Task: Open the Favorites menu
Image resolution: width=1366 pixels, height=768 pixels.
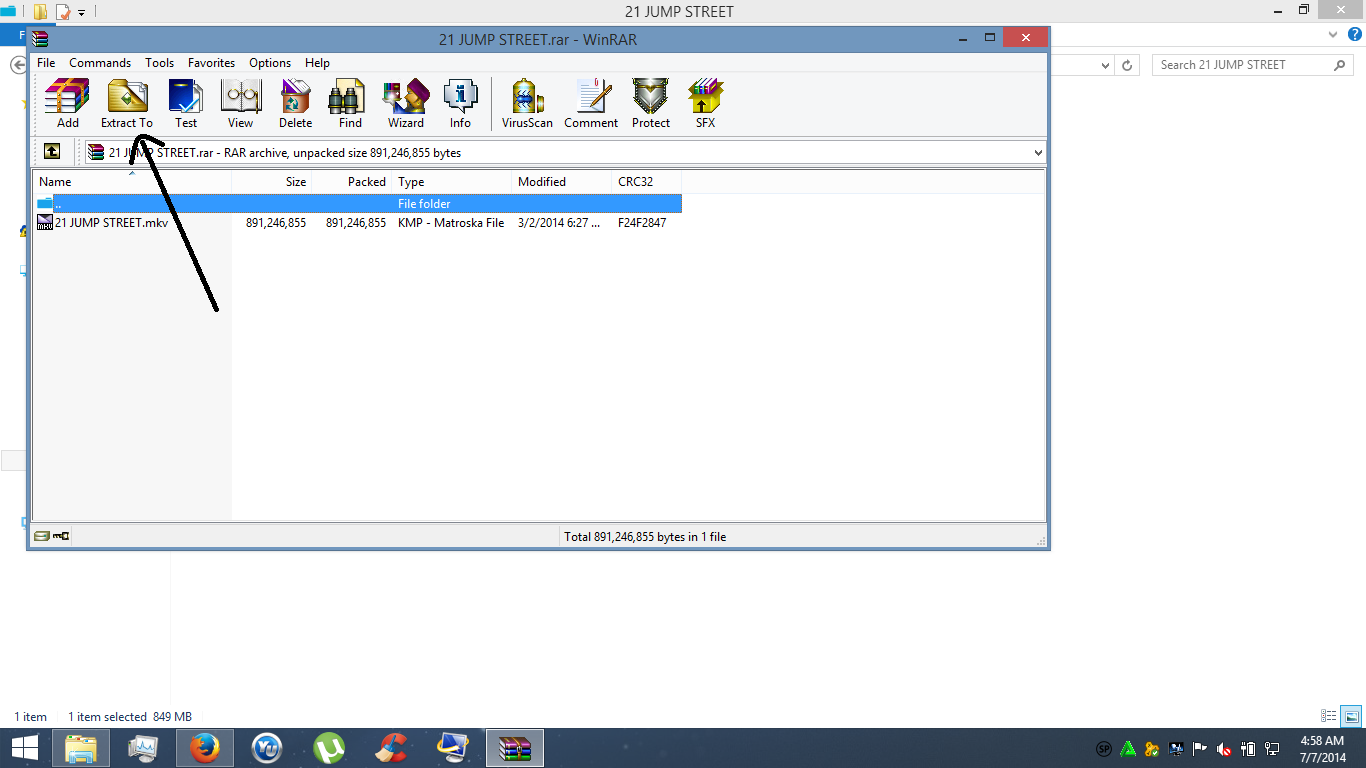Action: 211,63
